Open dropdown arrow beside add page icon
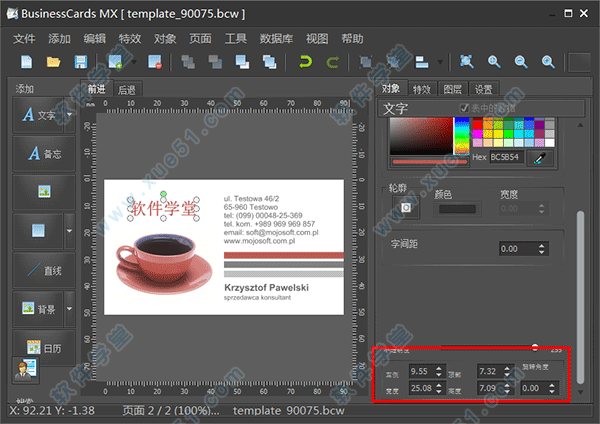This screenshot has height=424, width=600. 134,62
